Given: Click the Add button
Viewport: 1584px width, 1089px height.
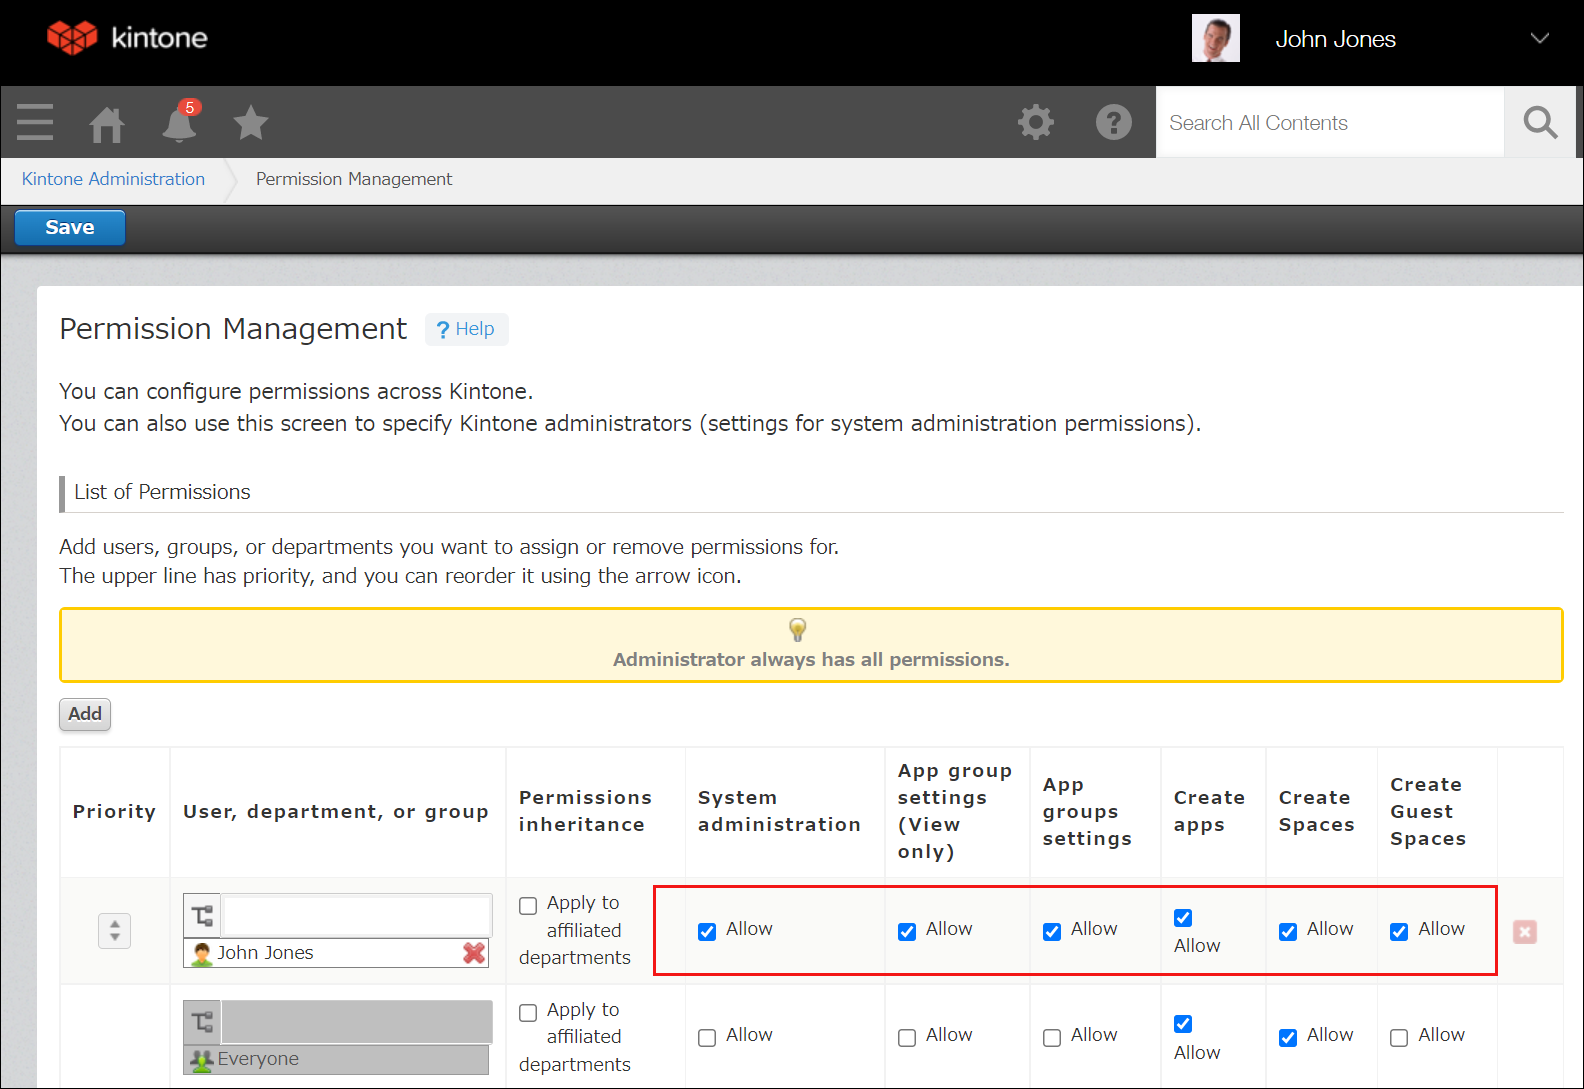Looking at the screenshot, I should pyautogui.click(x=85, y=714).
